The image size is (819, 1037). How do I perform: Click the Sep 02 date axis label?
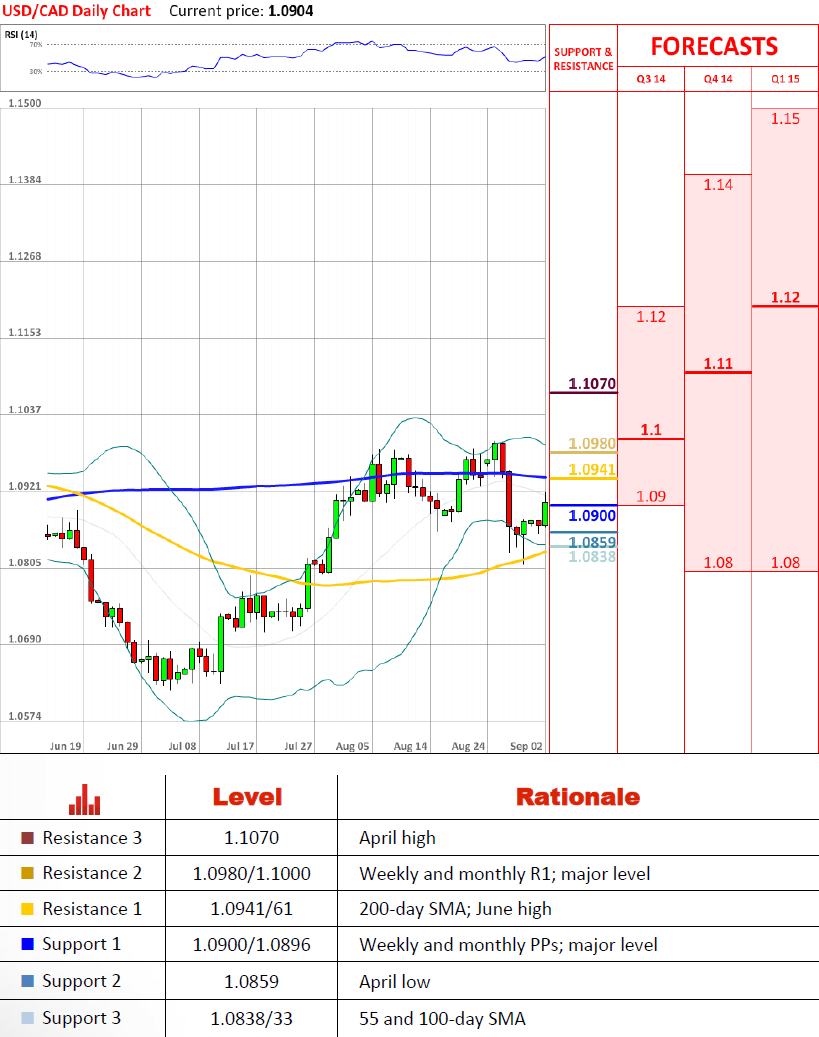click(x=526, y=746)
